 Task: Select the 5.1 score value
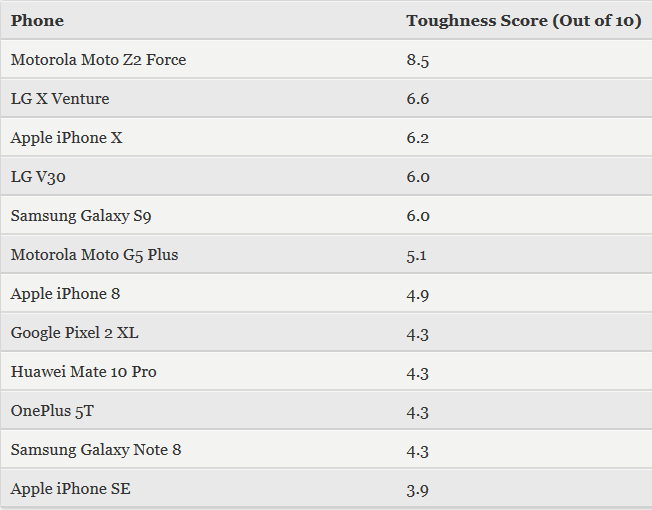pyautogui.click(x=417, y=255)
